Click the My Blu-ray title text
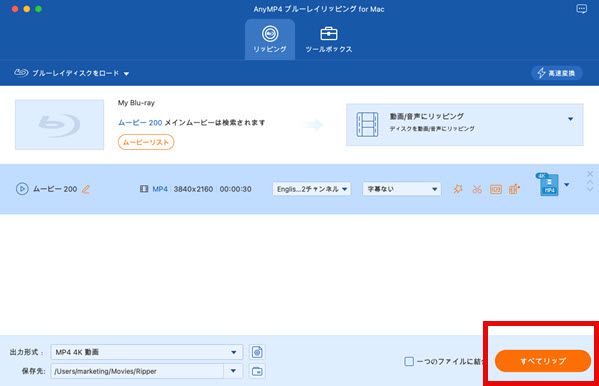This screenshot has height=386, width=599. point(136,103)
